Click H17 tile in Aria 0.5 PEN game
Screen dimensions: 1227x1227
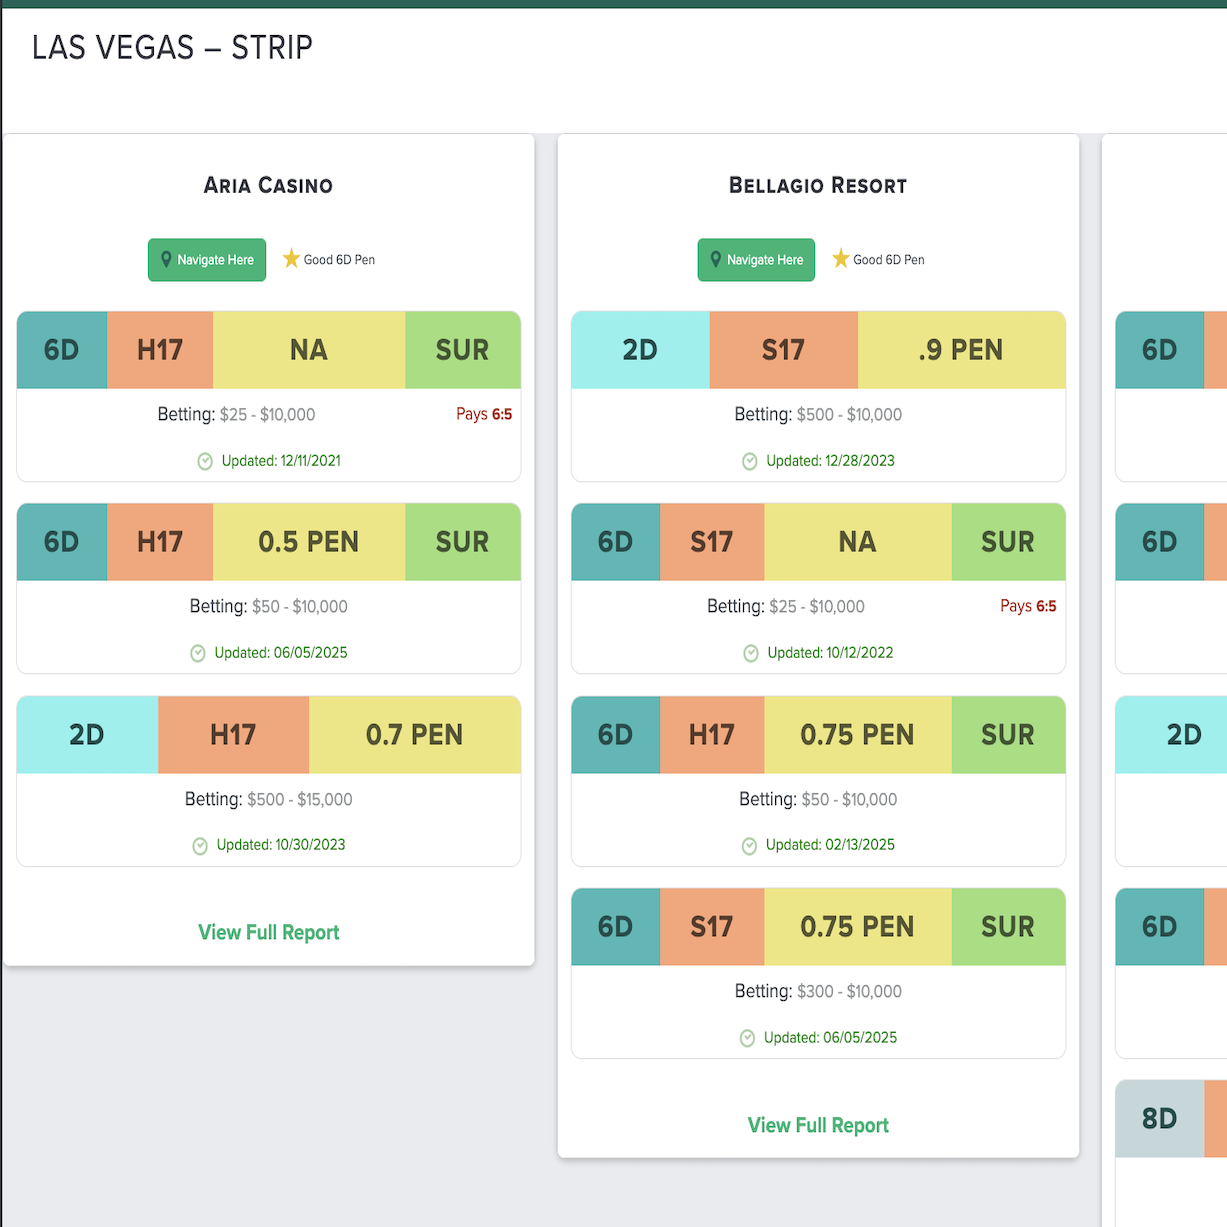[160, 542]
